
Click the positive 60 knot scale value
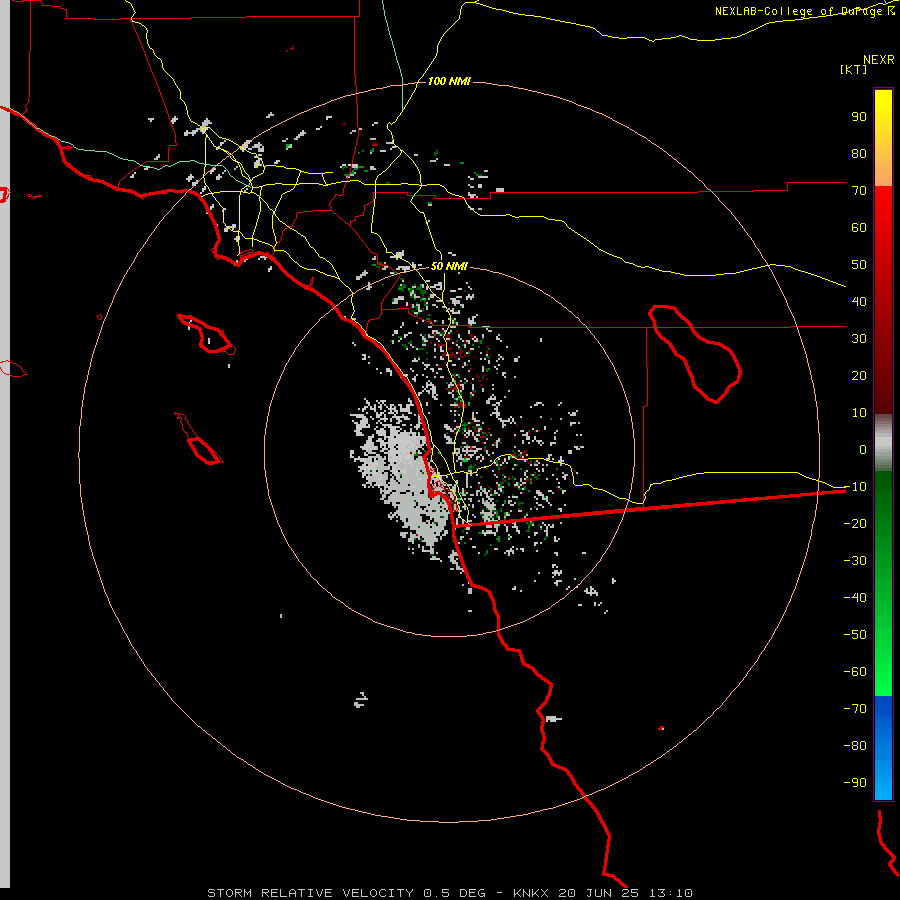pyautogui.click(x=859, y=227)
